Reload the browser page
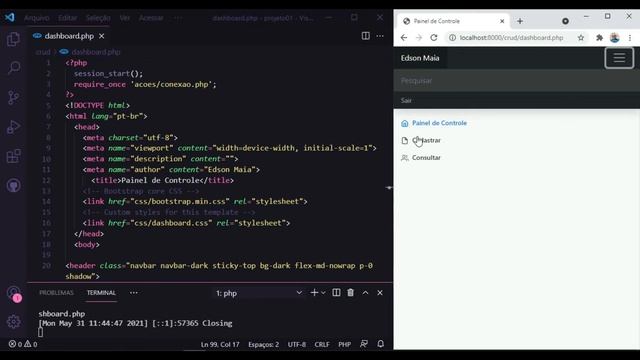 pyautogui.click(x=433, y=38)
